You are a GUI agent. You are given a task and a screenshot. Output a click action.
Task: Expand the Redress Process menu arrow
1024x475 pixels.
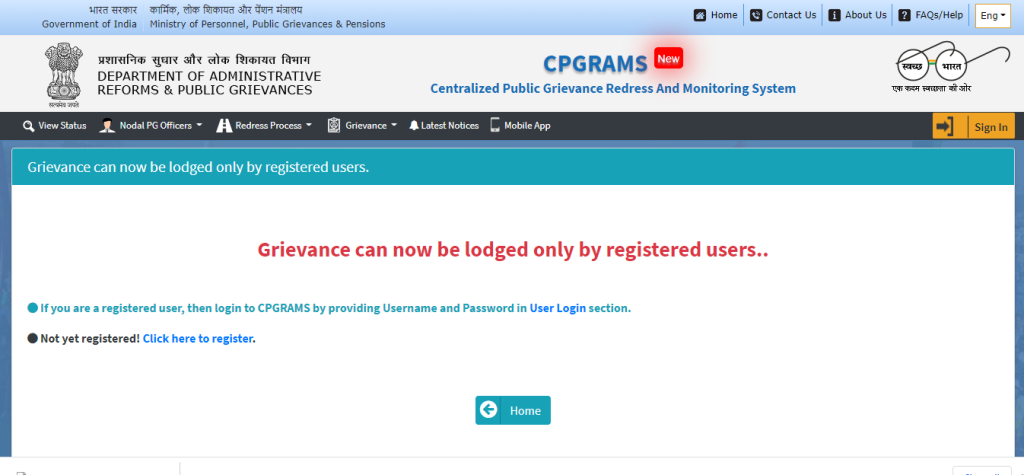(x=309, y=125)
